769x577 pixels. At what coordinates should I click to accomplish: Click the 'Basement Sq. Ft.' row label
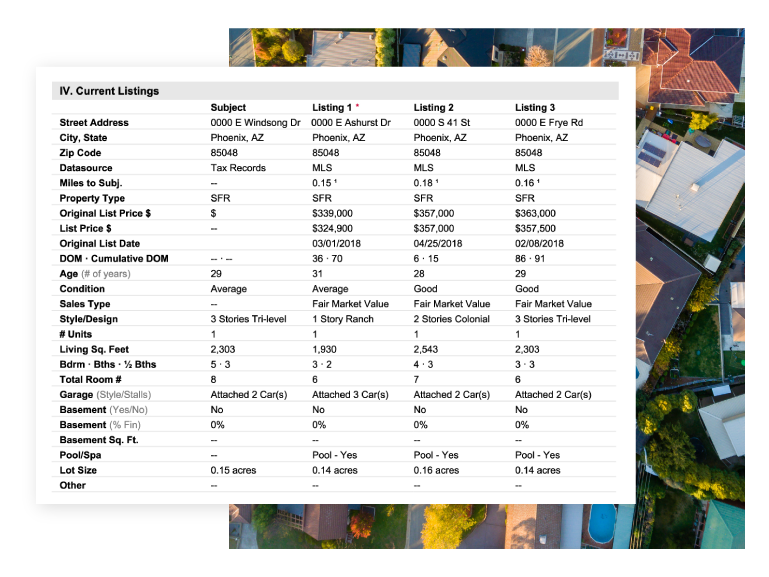(x=99, y=440)
